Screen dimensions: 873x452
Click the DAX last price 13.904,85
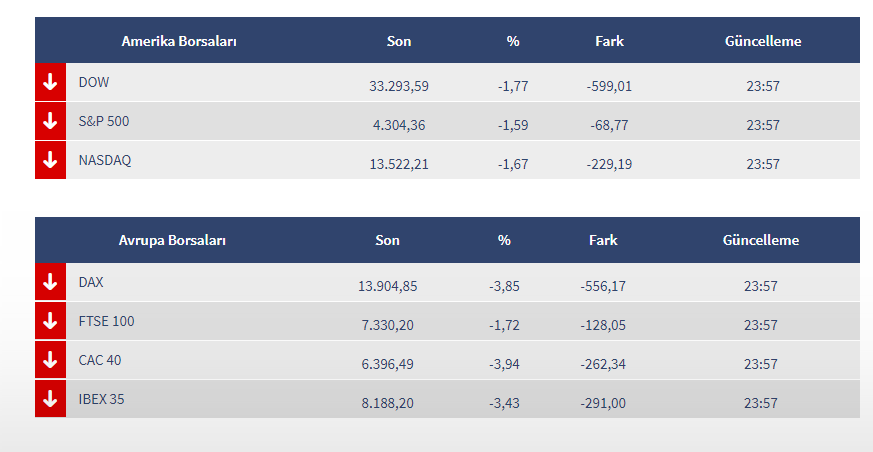[387, 286]
